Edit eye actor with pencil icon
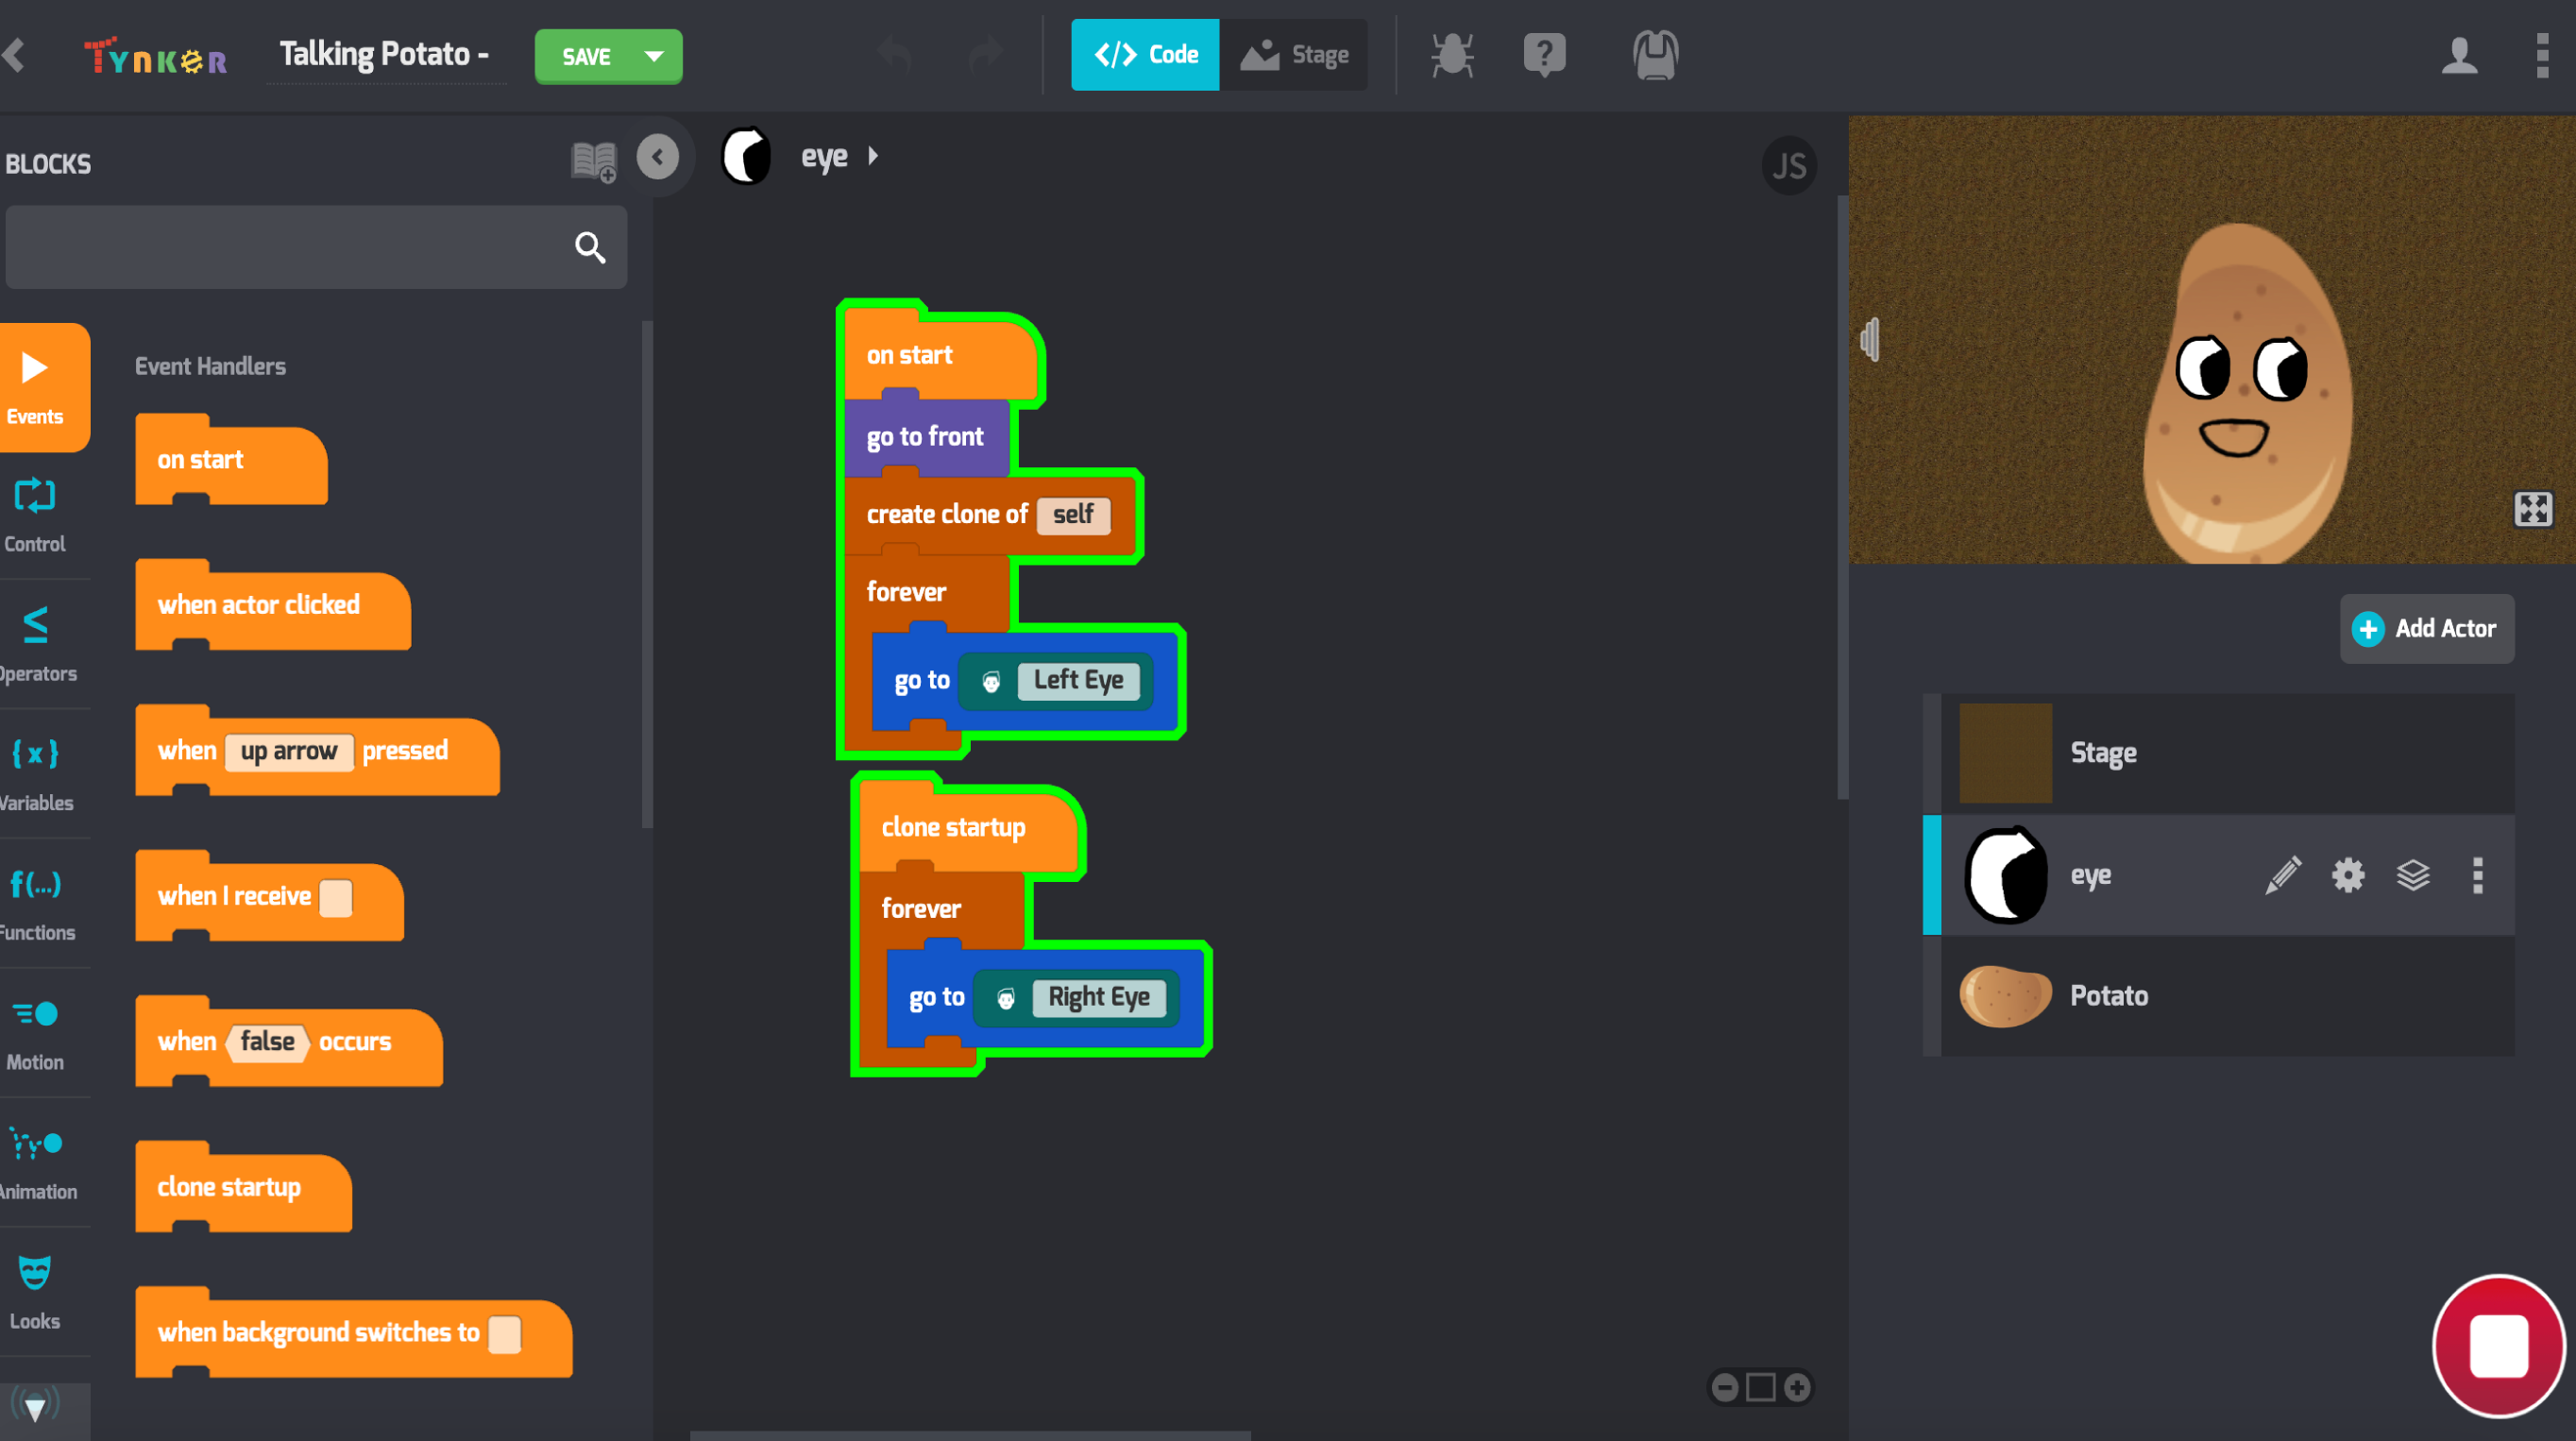This screenshot has width=2576, height=1441. pos(2283,875)
